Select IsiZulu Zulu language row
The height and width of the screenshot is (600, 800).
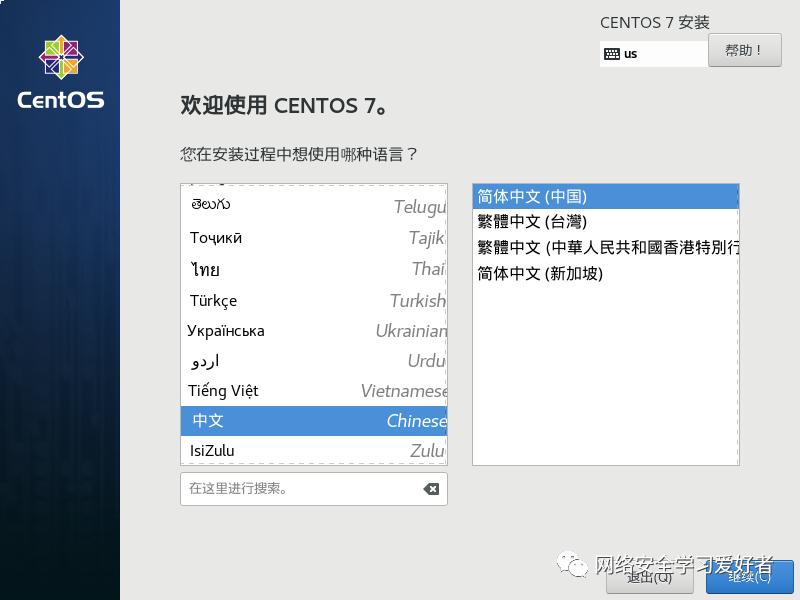(x=314, y=451)
